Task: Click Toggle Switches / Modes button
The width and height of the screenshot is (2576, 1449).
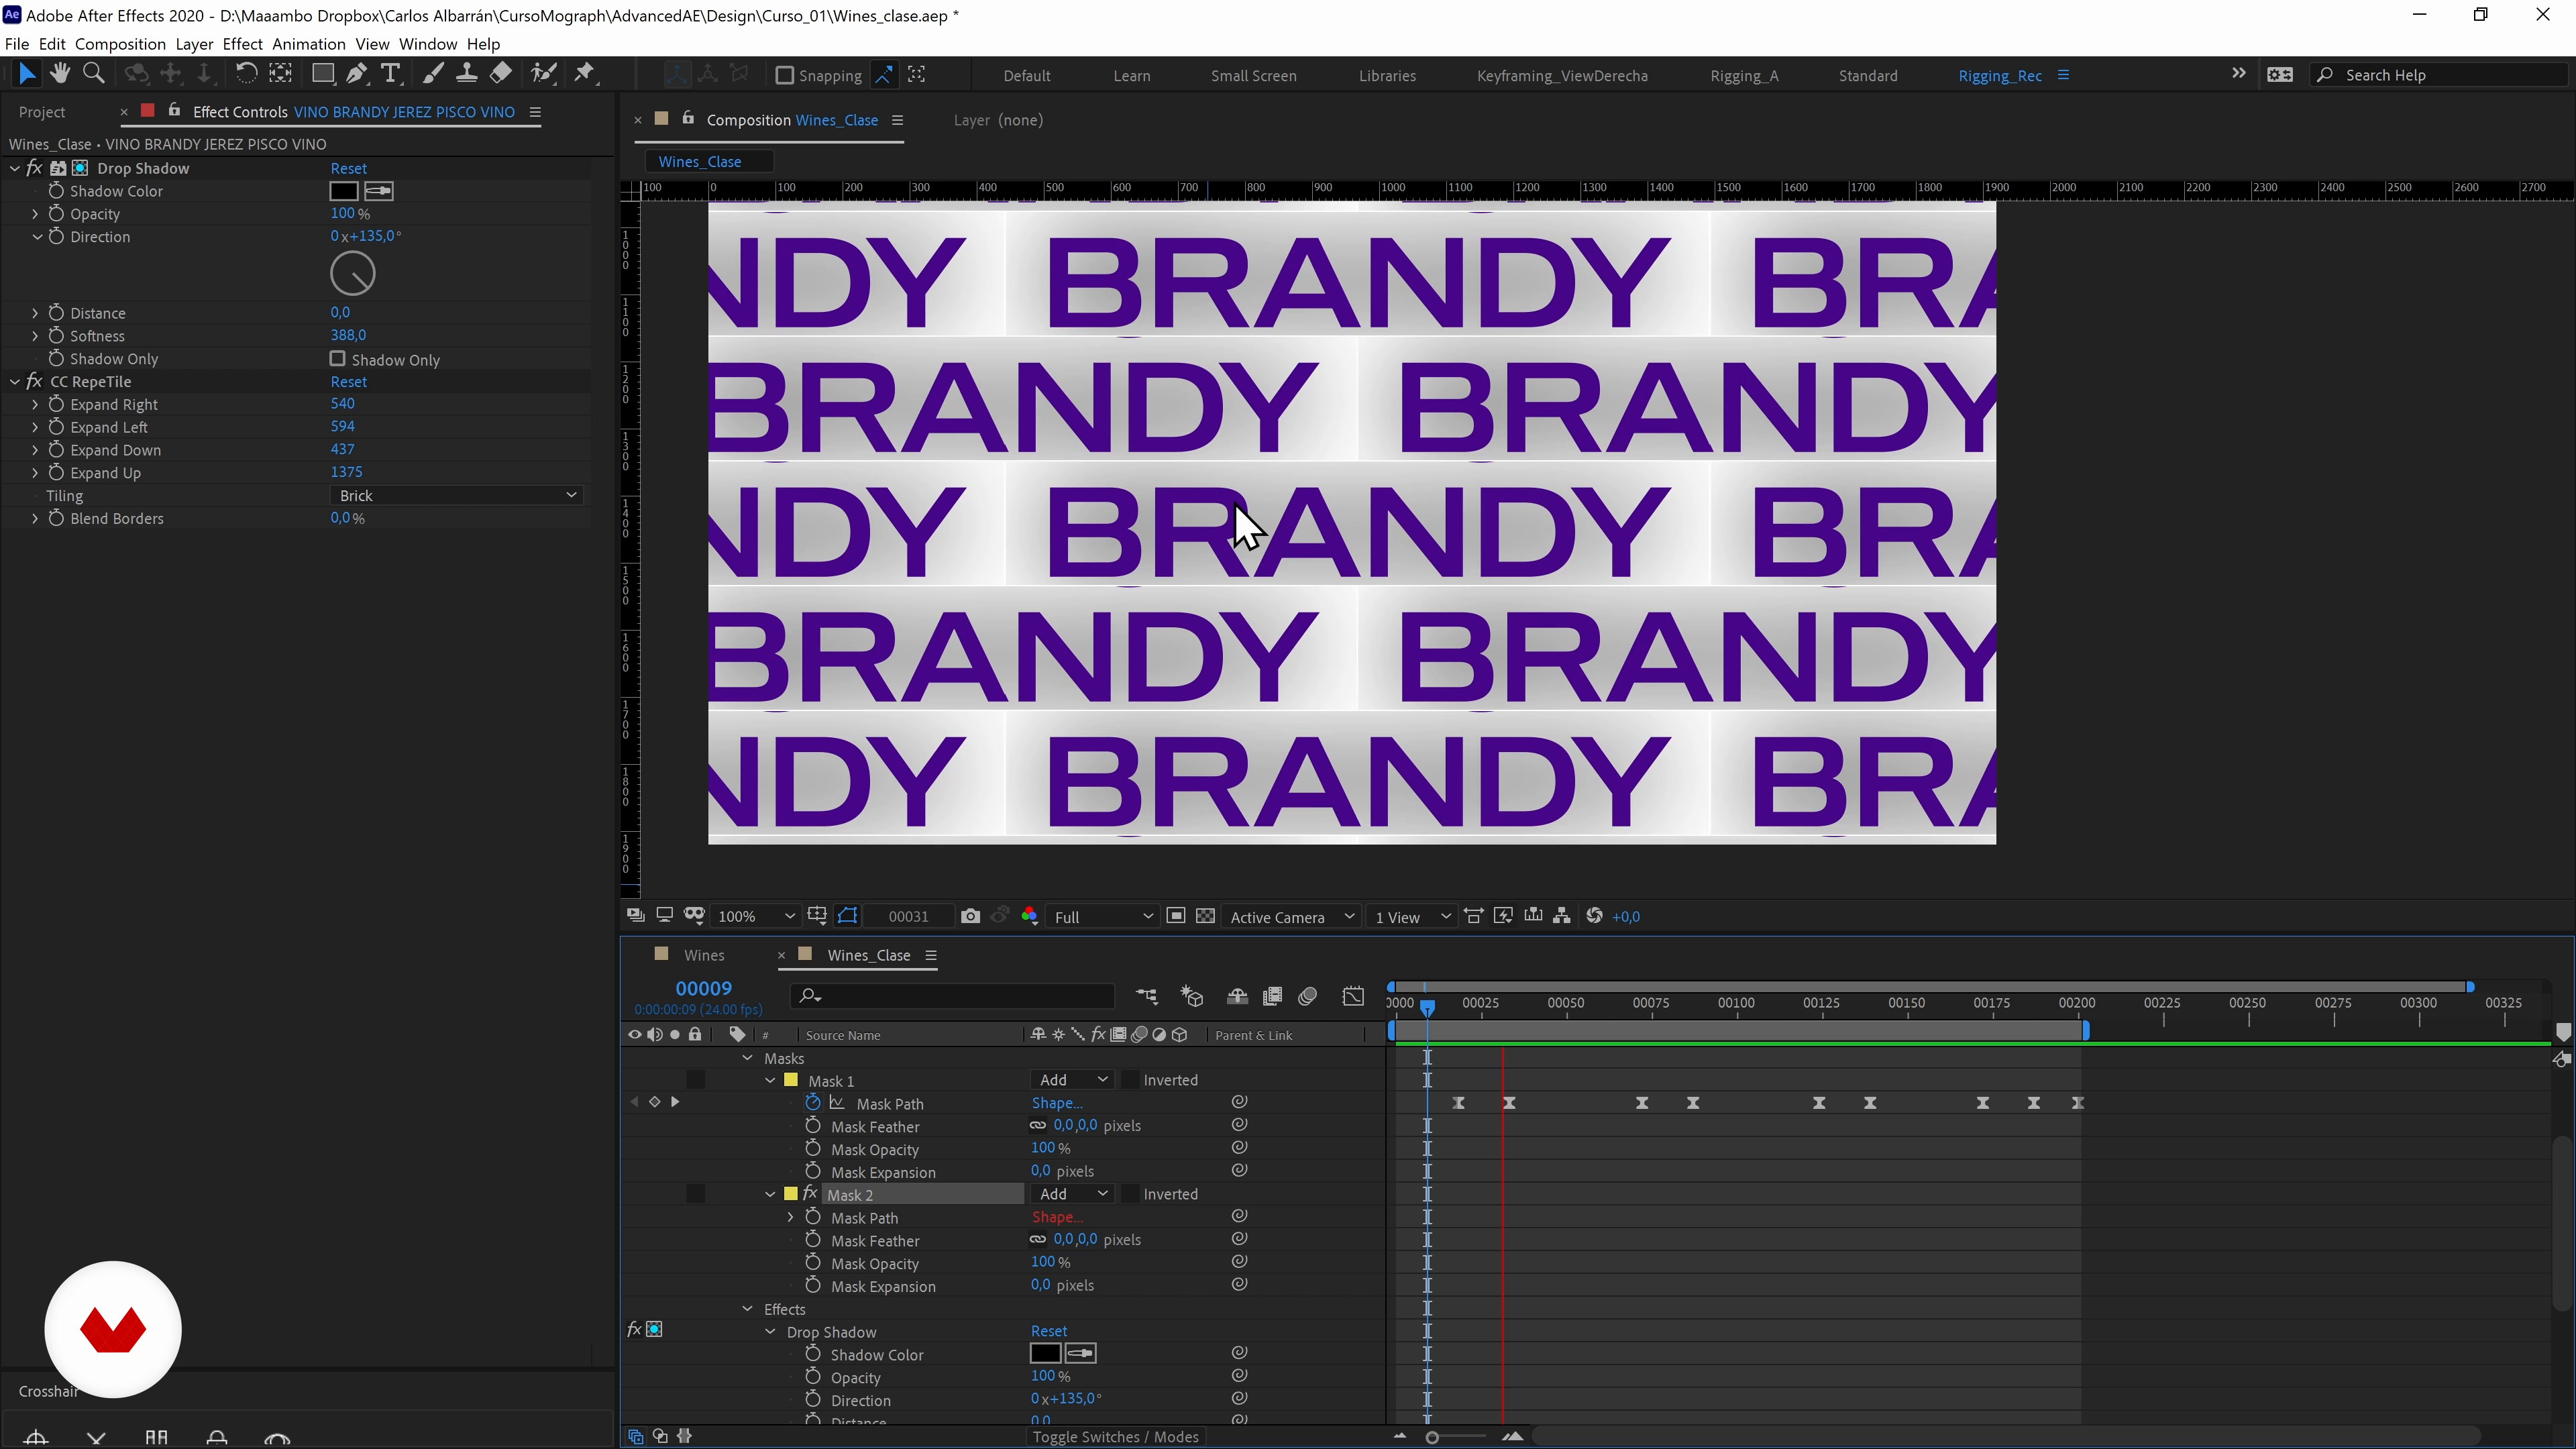Action: click(x=1116, y=1437)
